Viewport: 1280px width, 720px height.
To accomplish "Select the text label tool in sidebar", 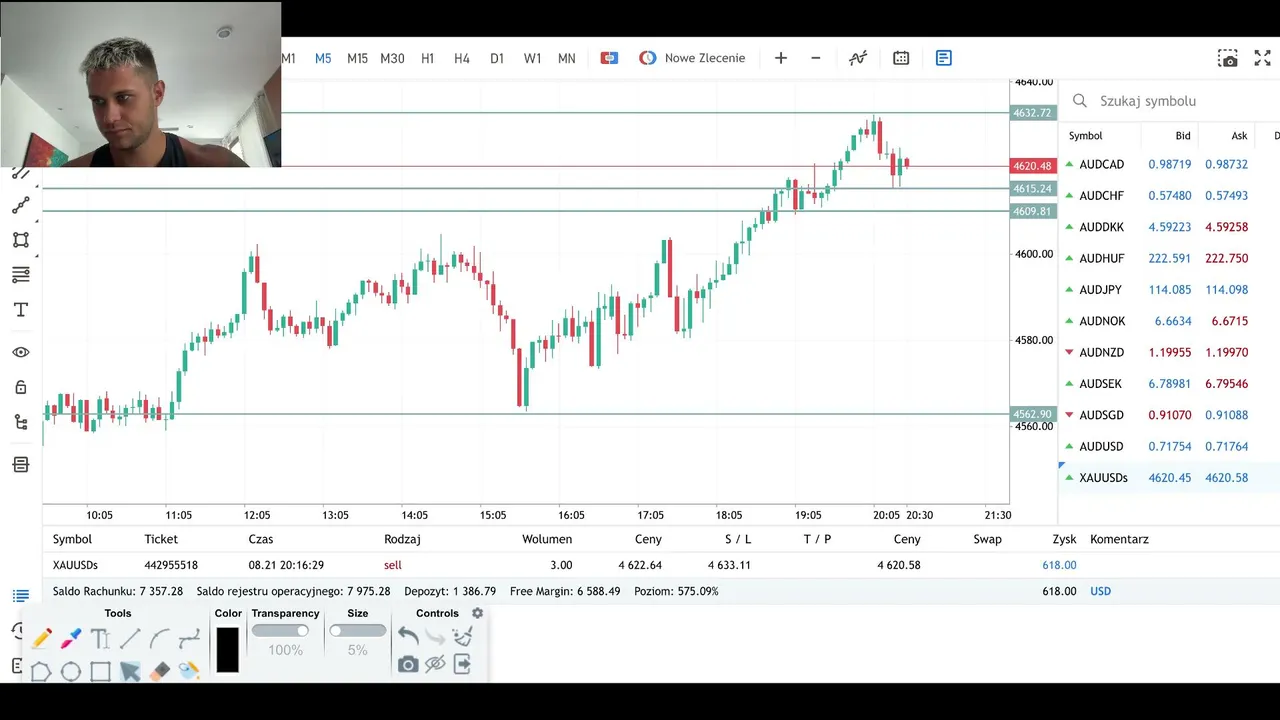I will click(x=20, y=310).
